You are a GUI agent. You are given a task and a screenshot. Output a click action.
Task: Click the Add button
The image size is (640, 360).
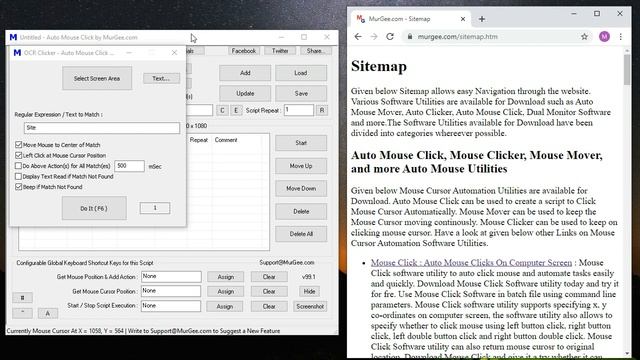point(245,73)
